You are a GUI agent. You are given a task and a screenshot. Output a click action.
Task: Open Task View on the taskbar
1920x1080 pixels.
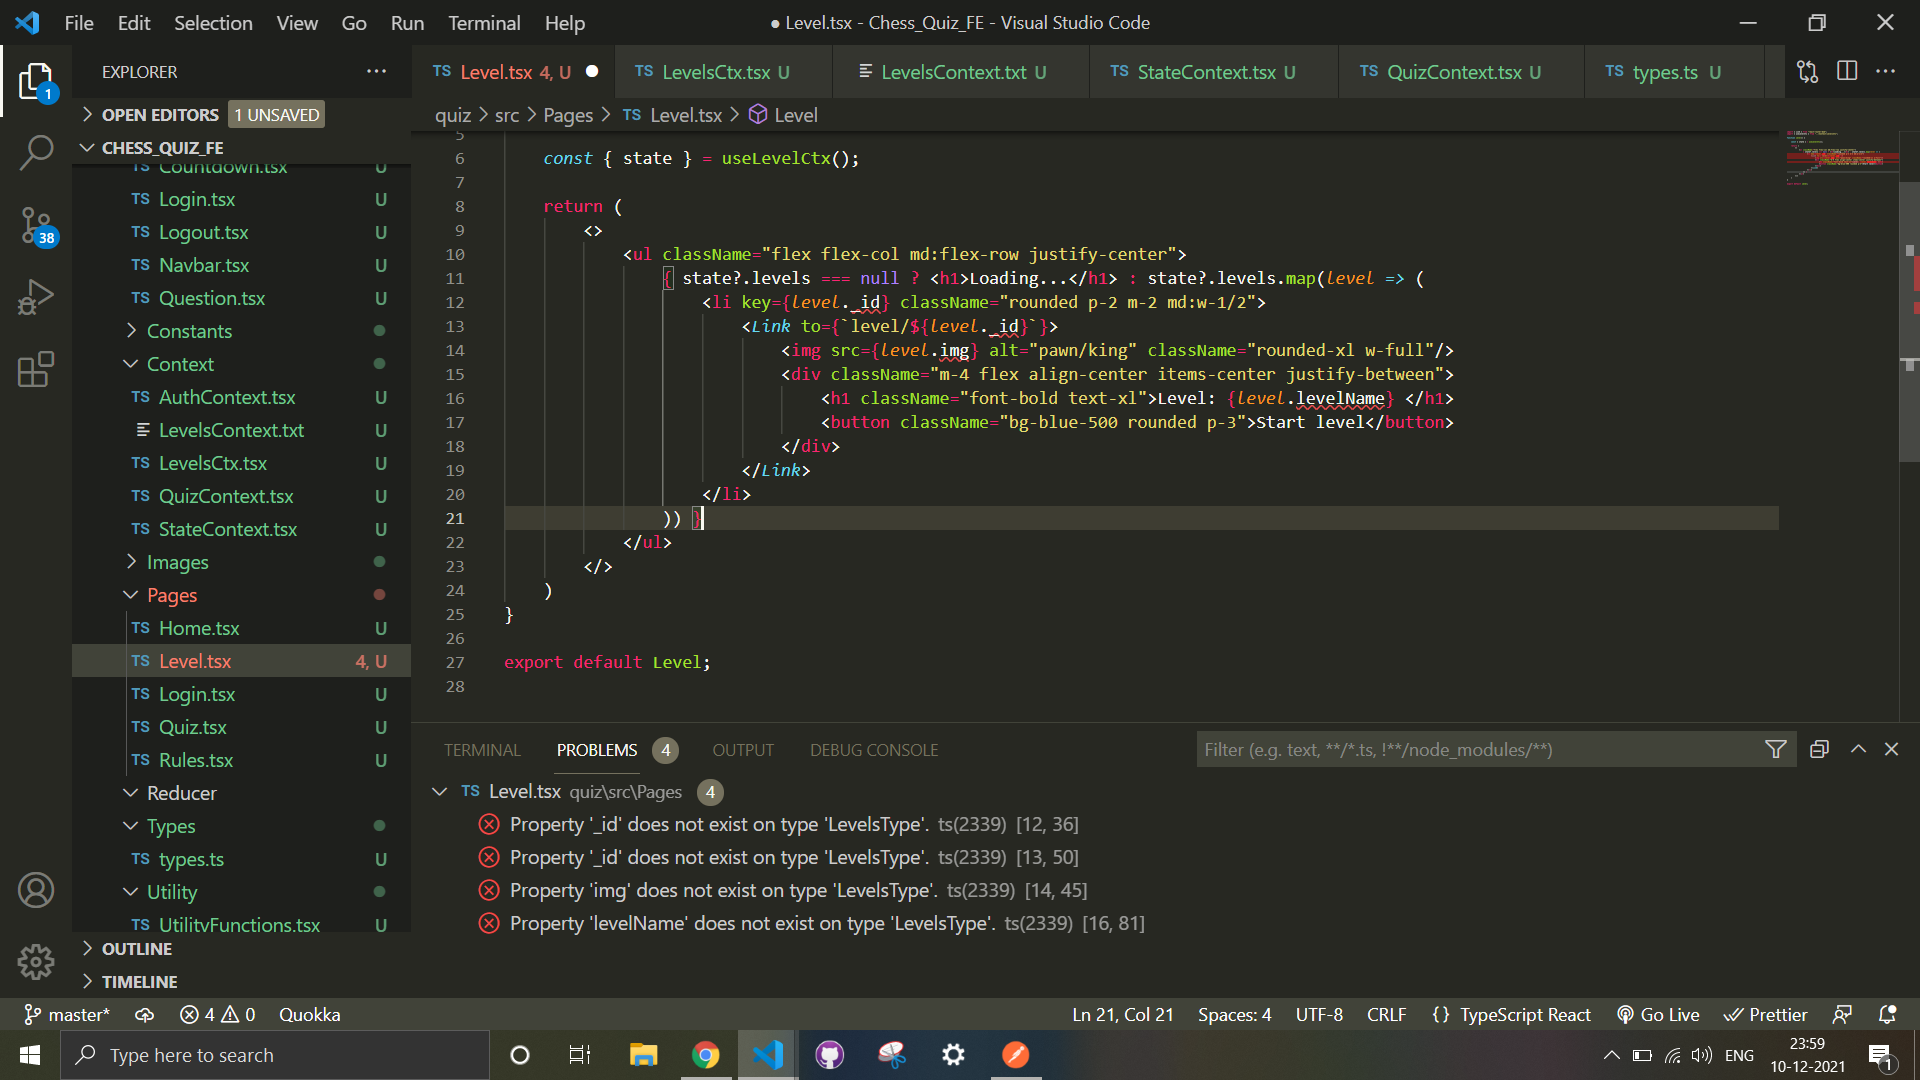click(580, 1055)
